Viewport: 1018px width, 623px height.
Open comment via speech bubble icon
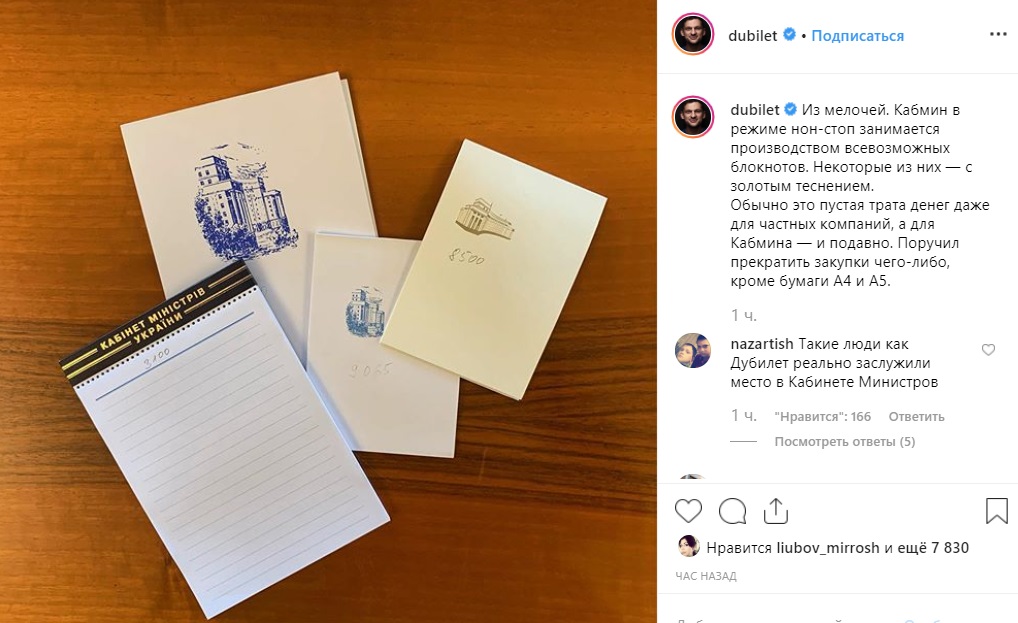732,511
